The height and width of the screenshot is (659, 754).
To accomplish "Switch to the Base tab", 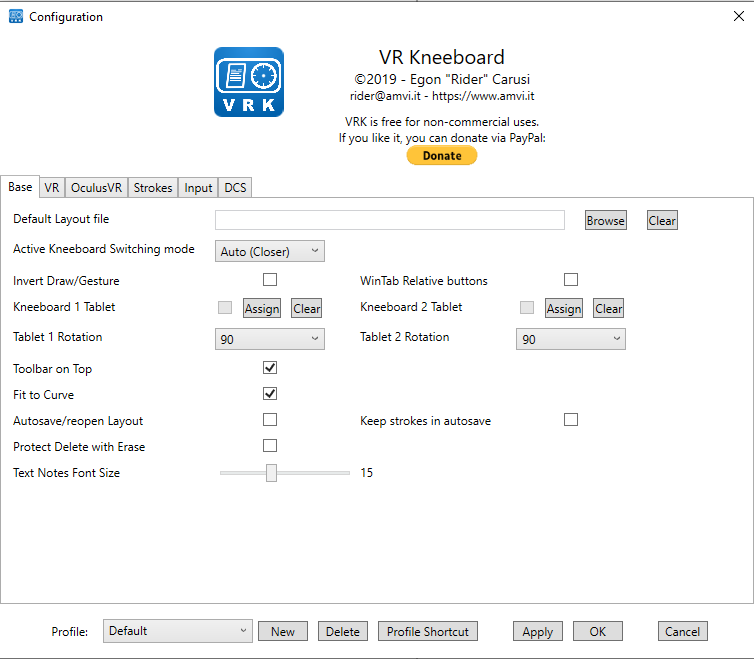I will [20, 187].
